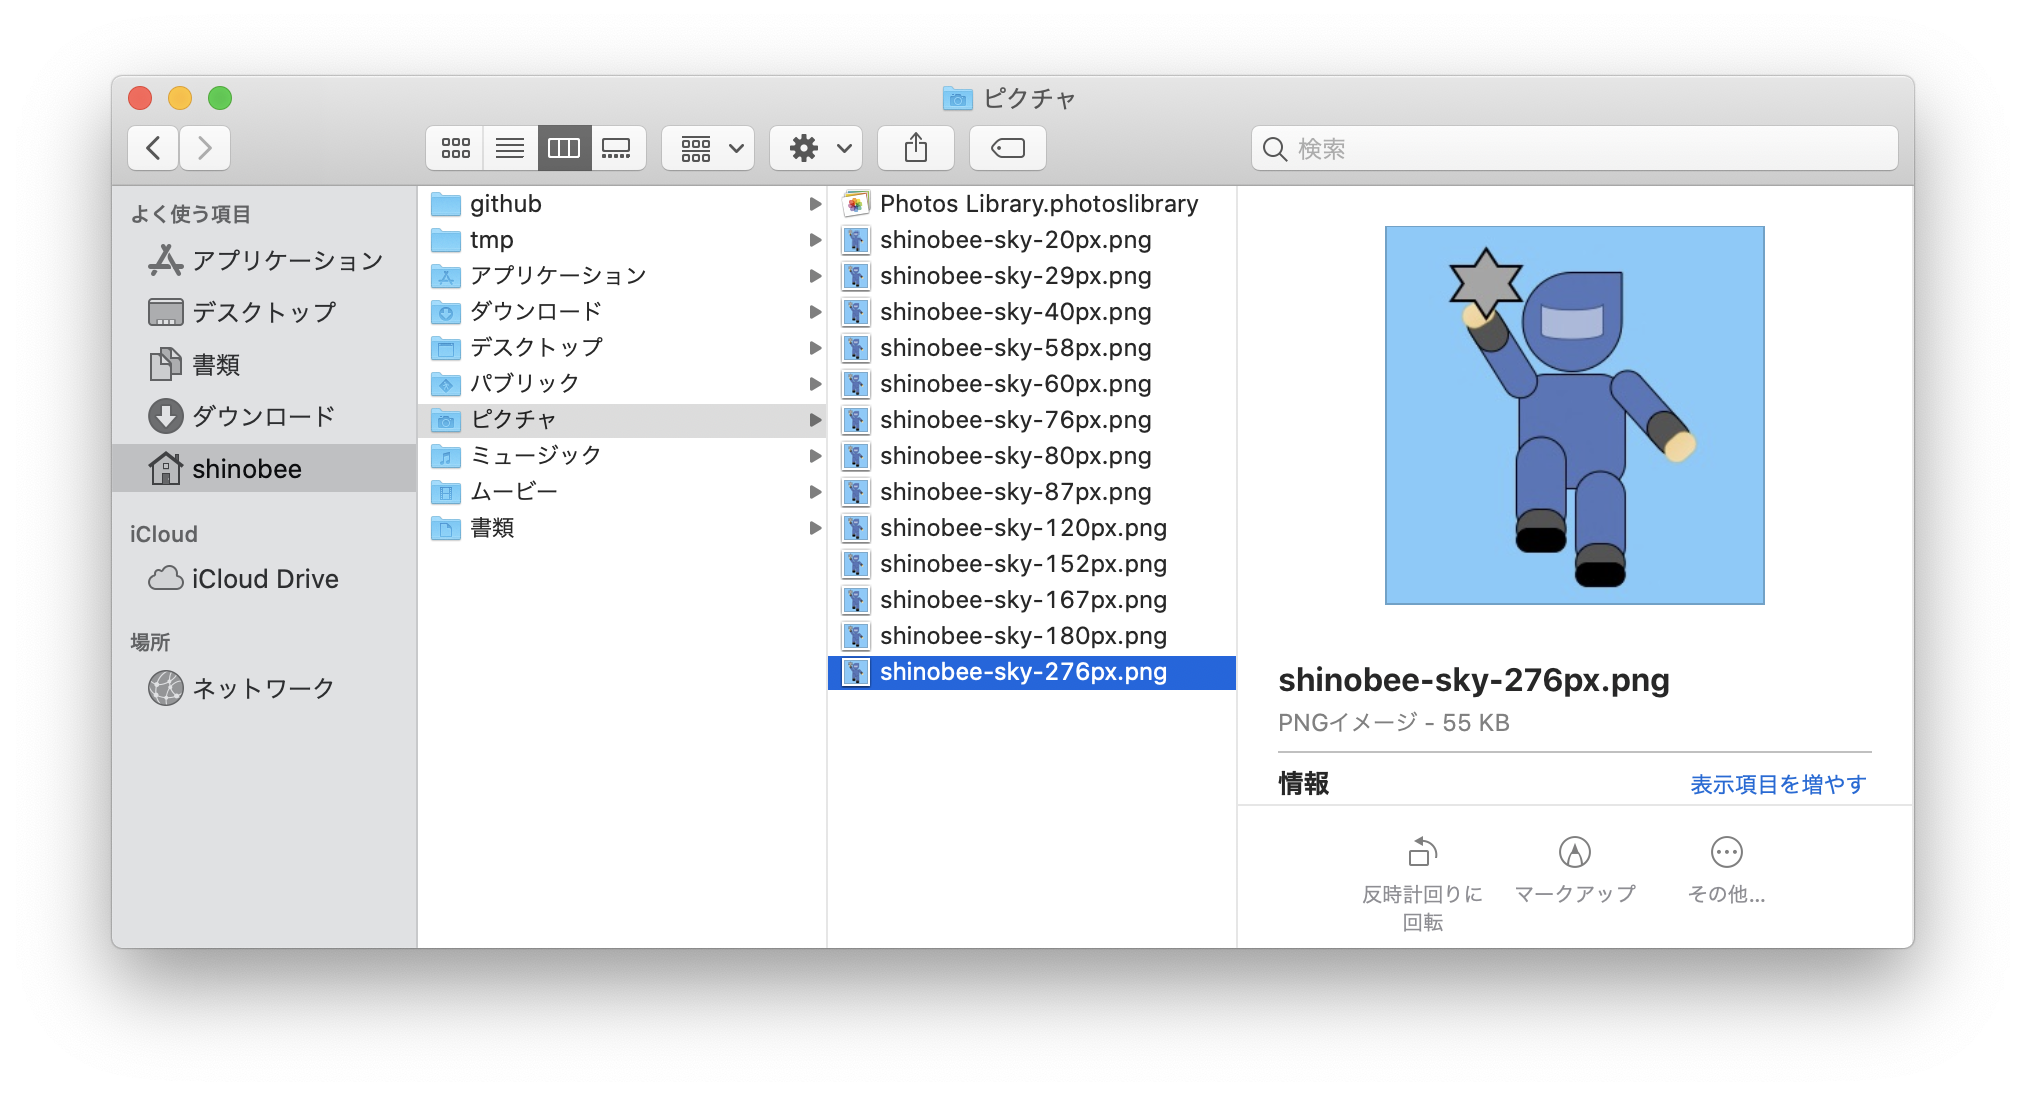Select shinobee home in the sidebar
Screen dimensions: 2026x1096
click(264, 468)
